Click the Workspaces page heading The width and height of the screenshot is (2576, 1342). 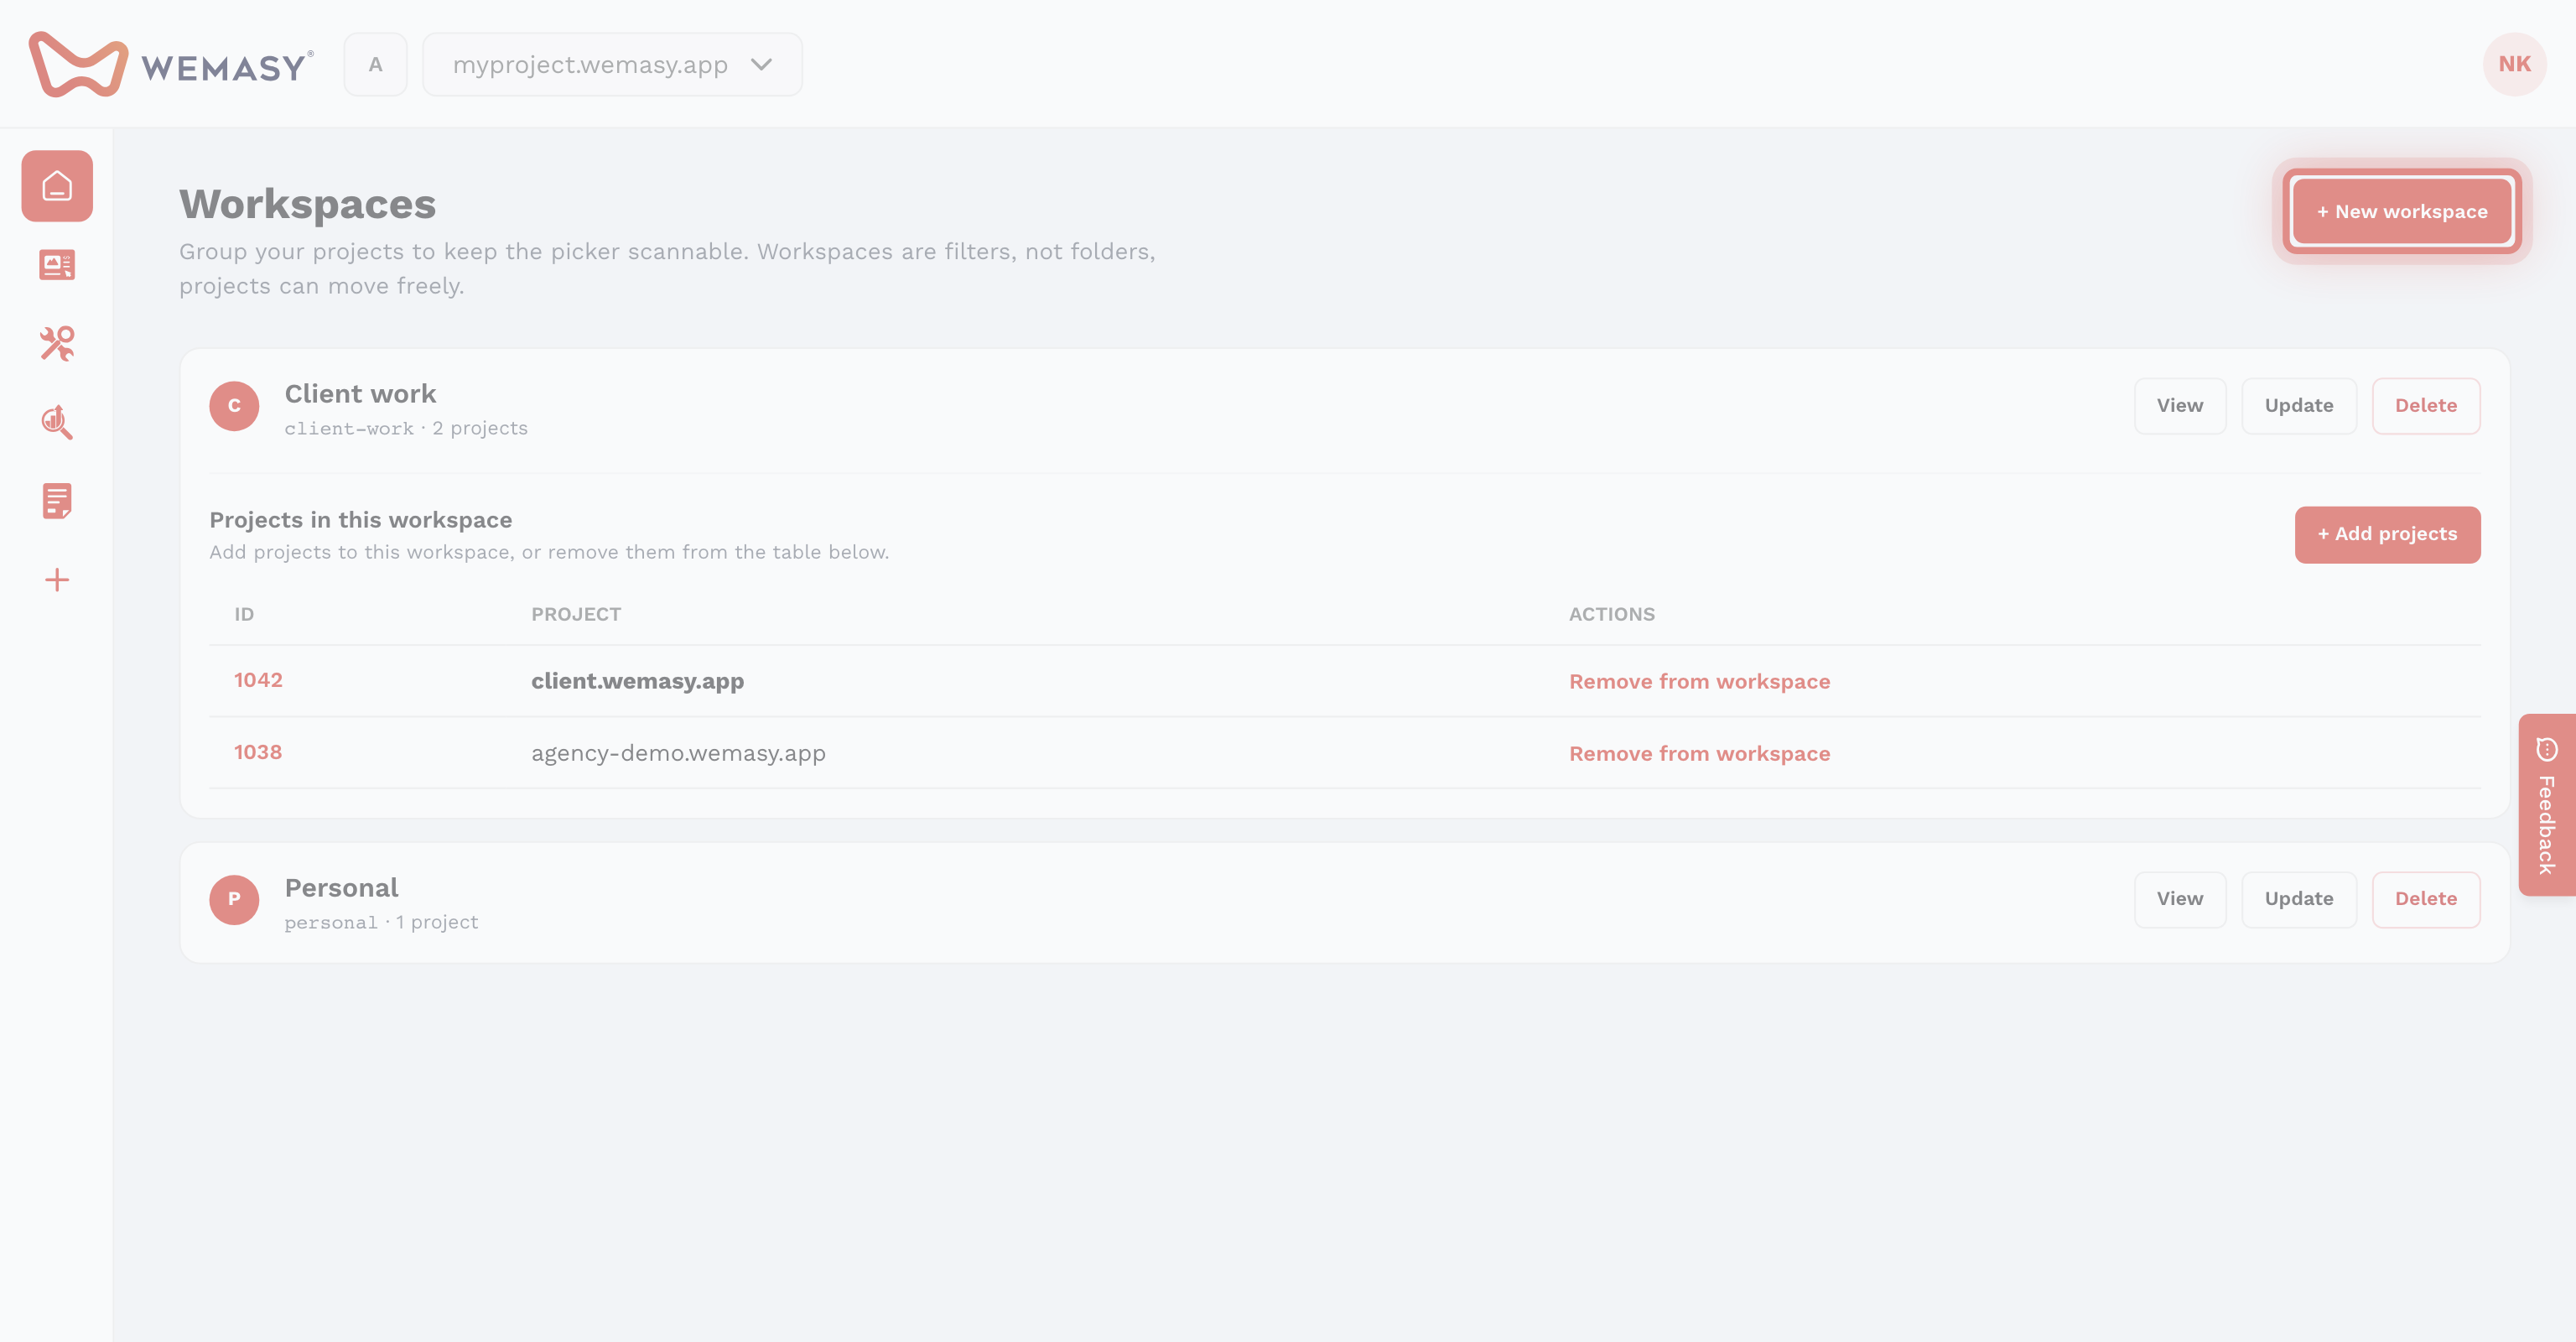(x=308, y=204)
